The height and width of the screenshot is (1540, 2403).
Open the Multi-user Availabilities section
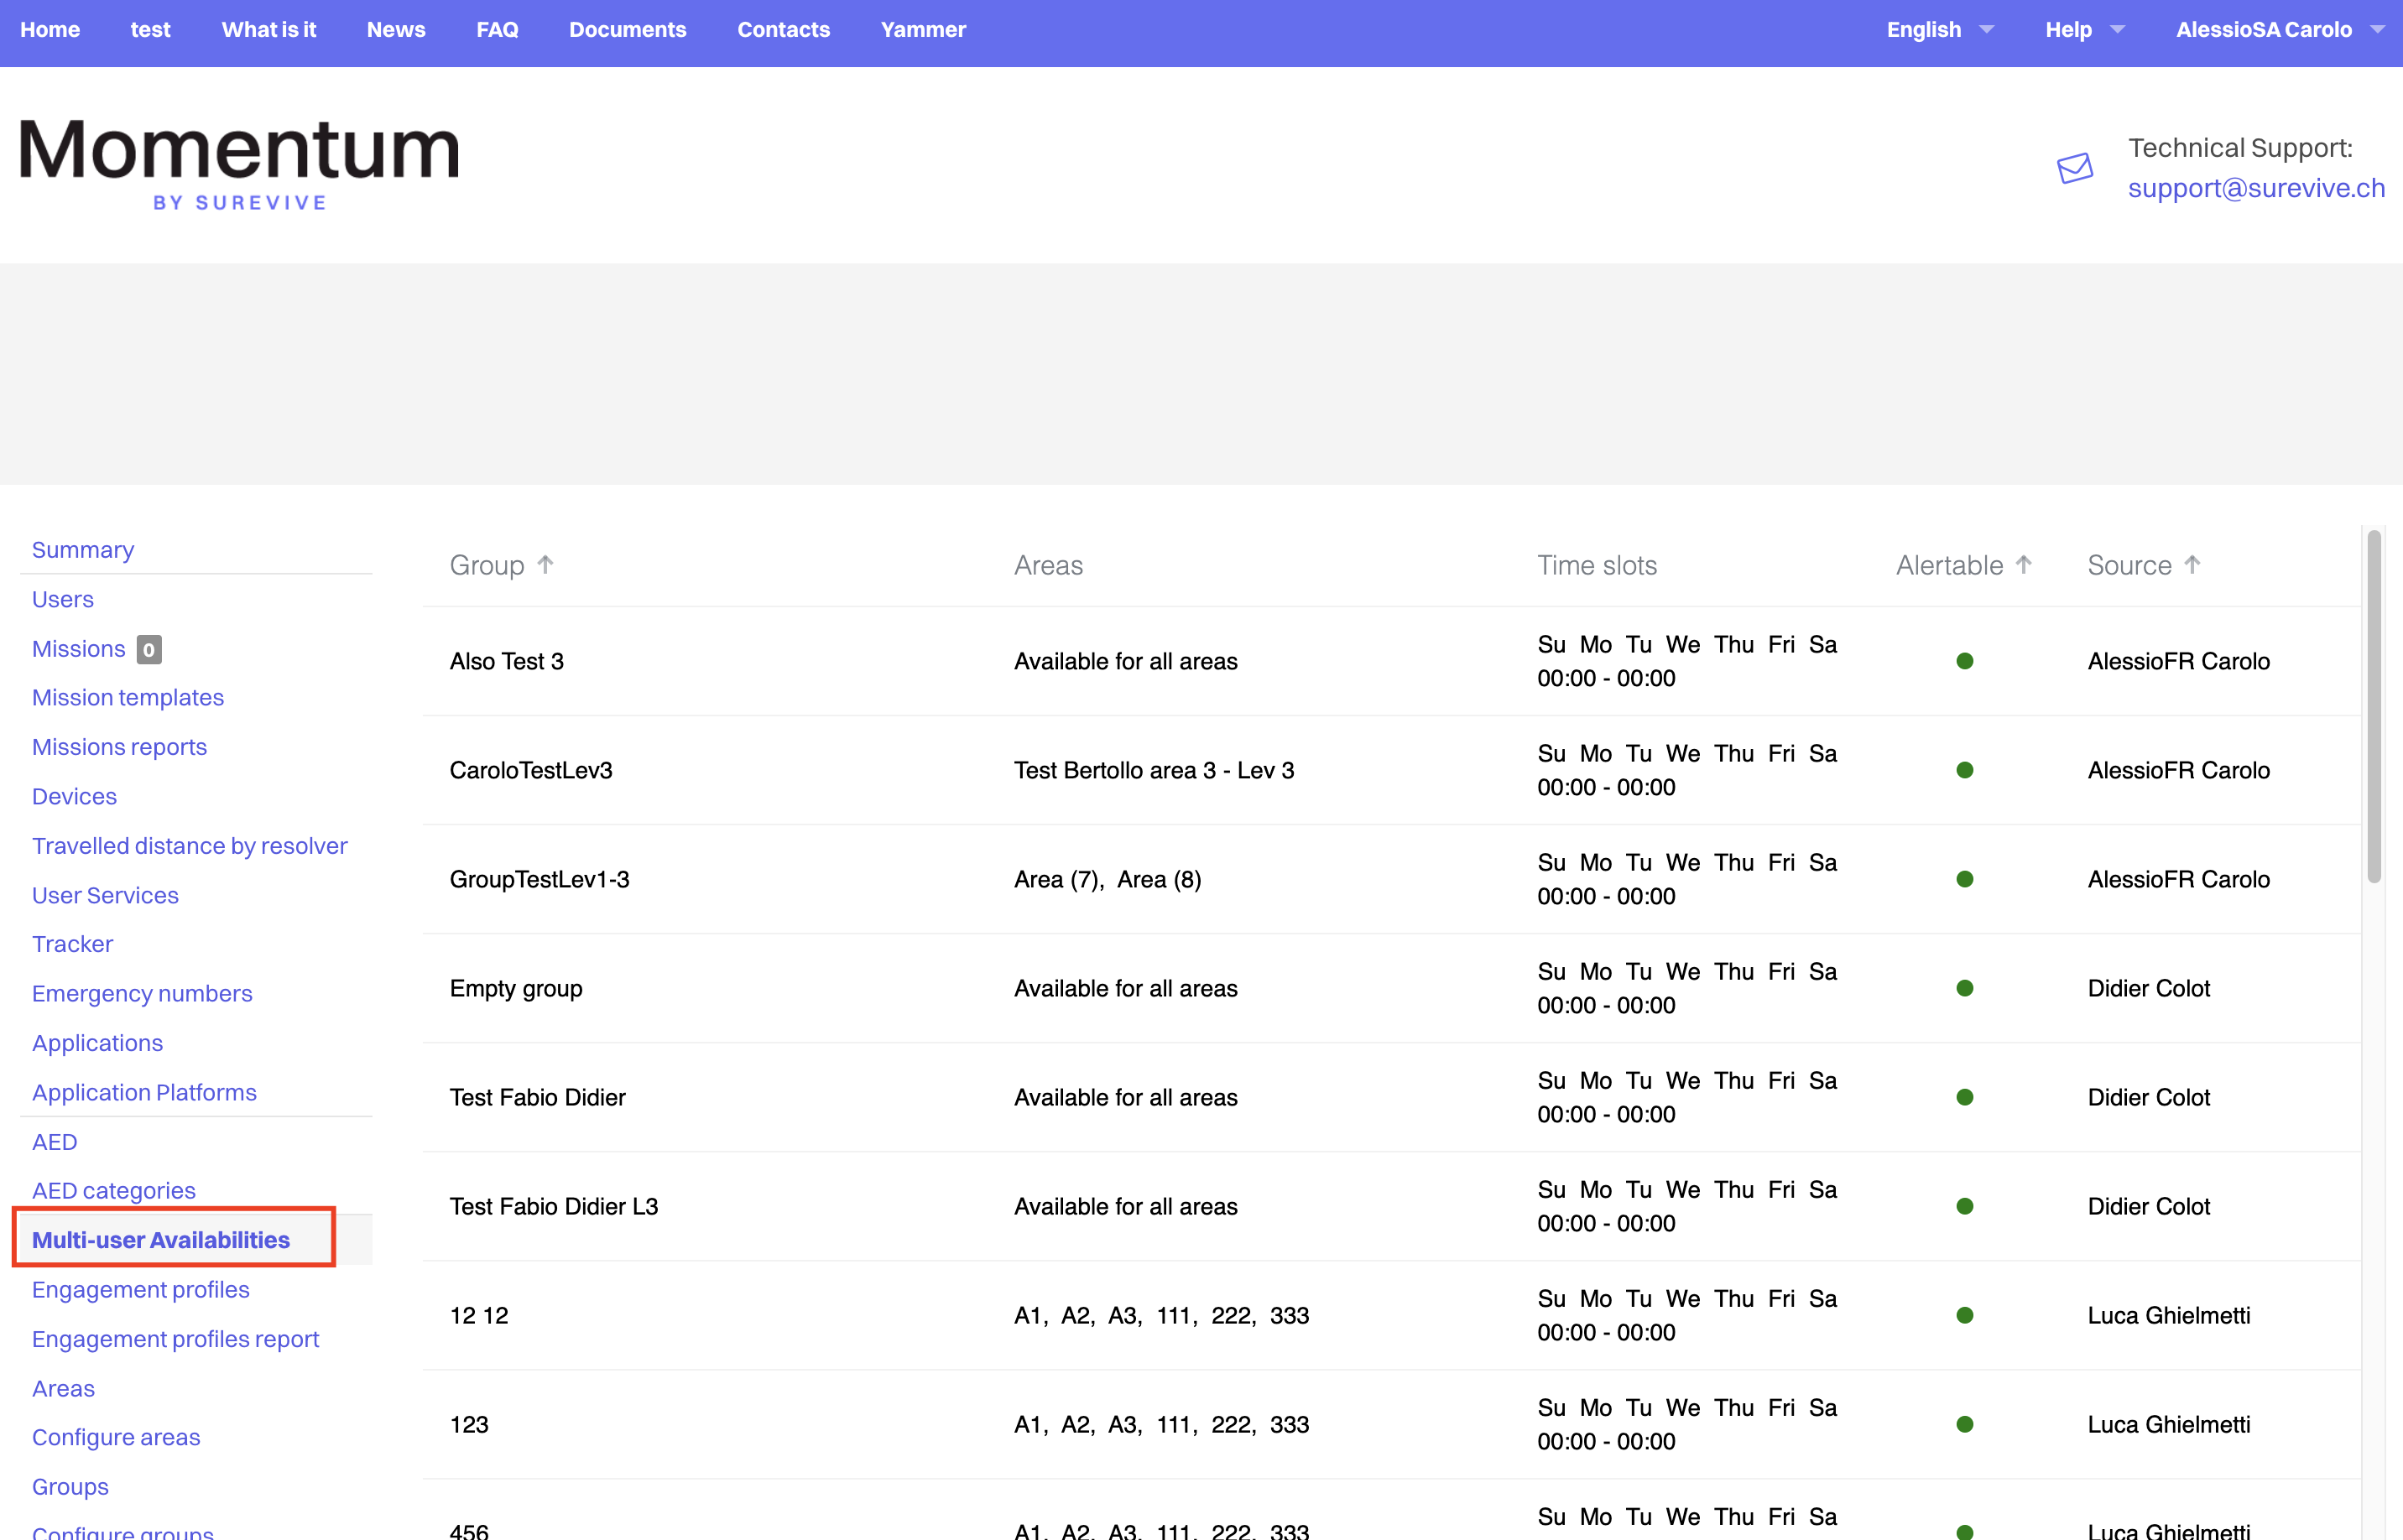[161, 1239]
